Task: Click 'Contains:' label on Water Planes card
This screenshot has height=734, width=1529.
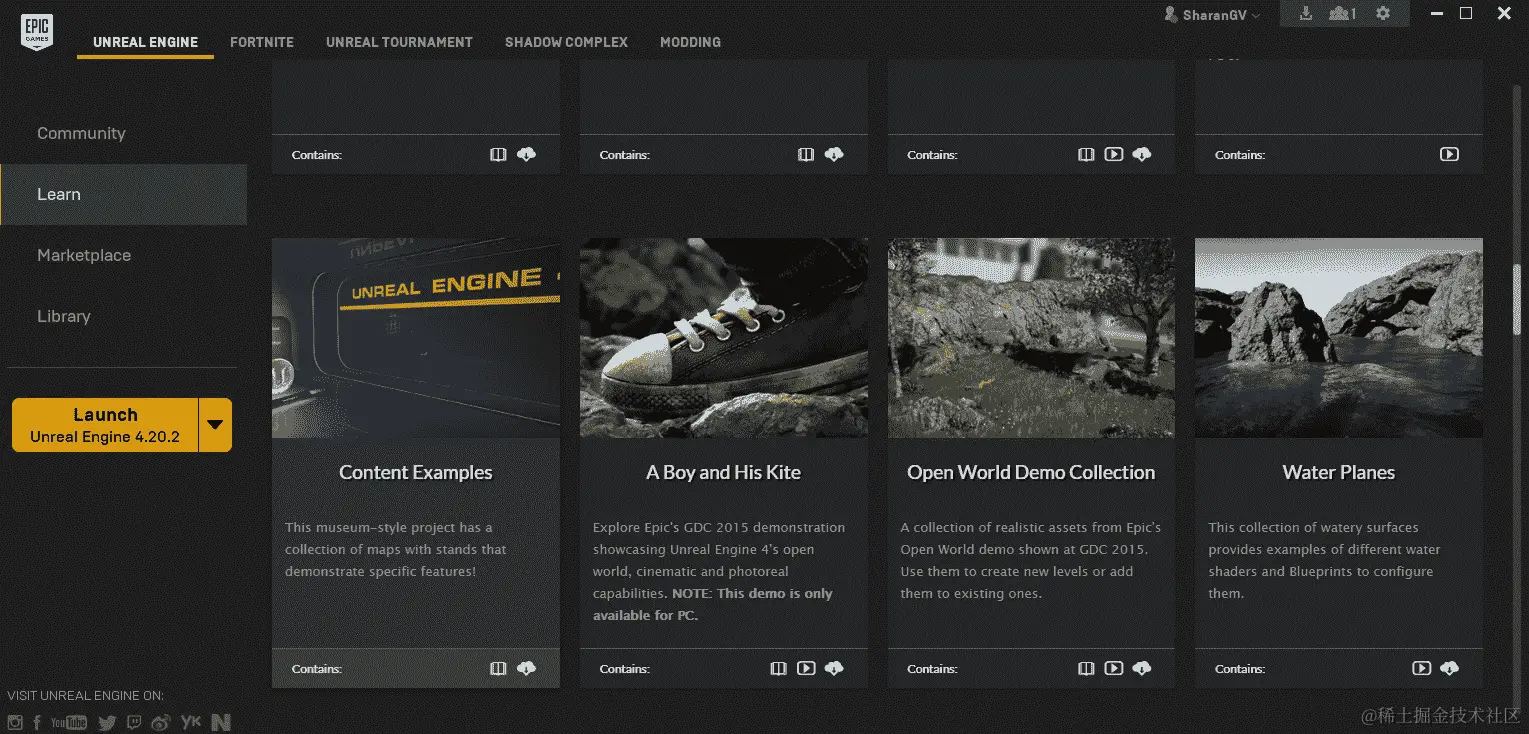Action: coord(1240,669)
